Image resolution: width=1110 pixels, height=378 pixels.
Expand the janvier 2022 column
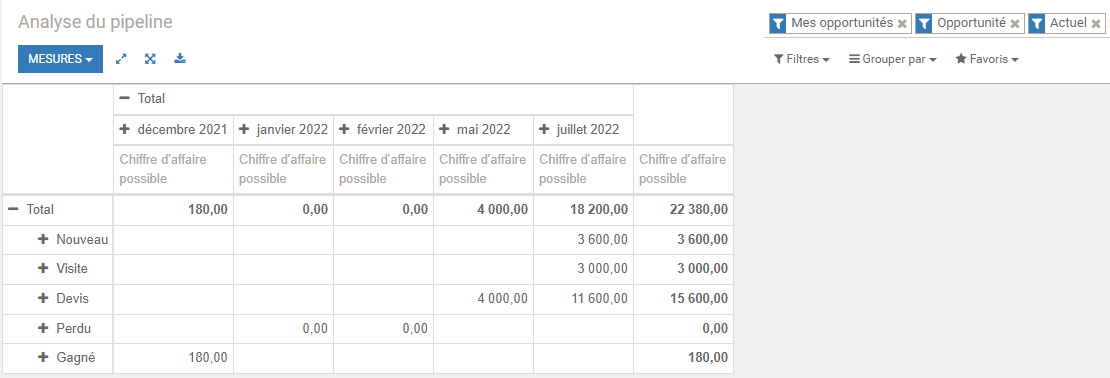point(283,130)
